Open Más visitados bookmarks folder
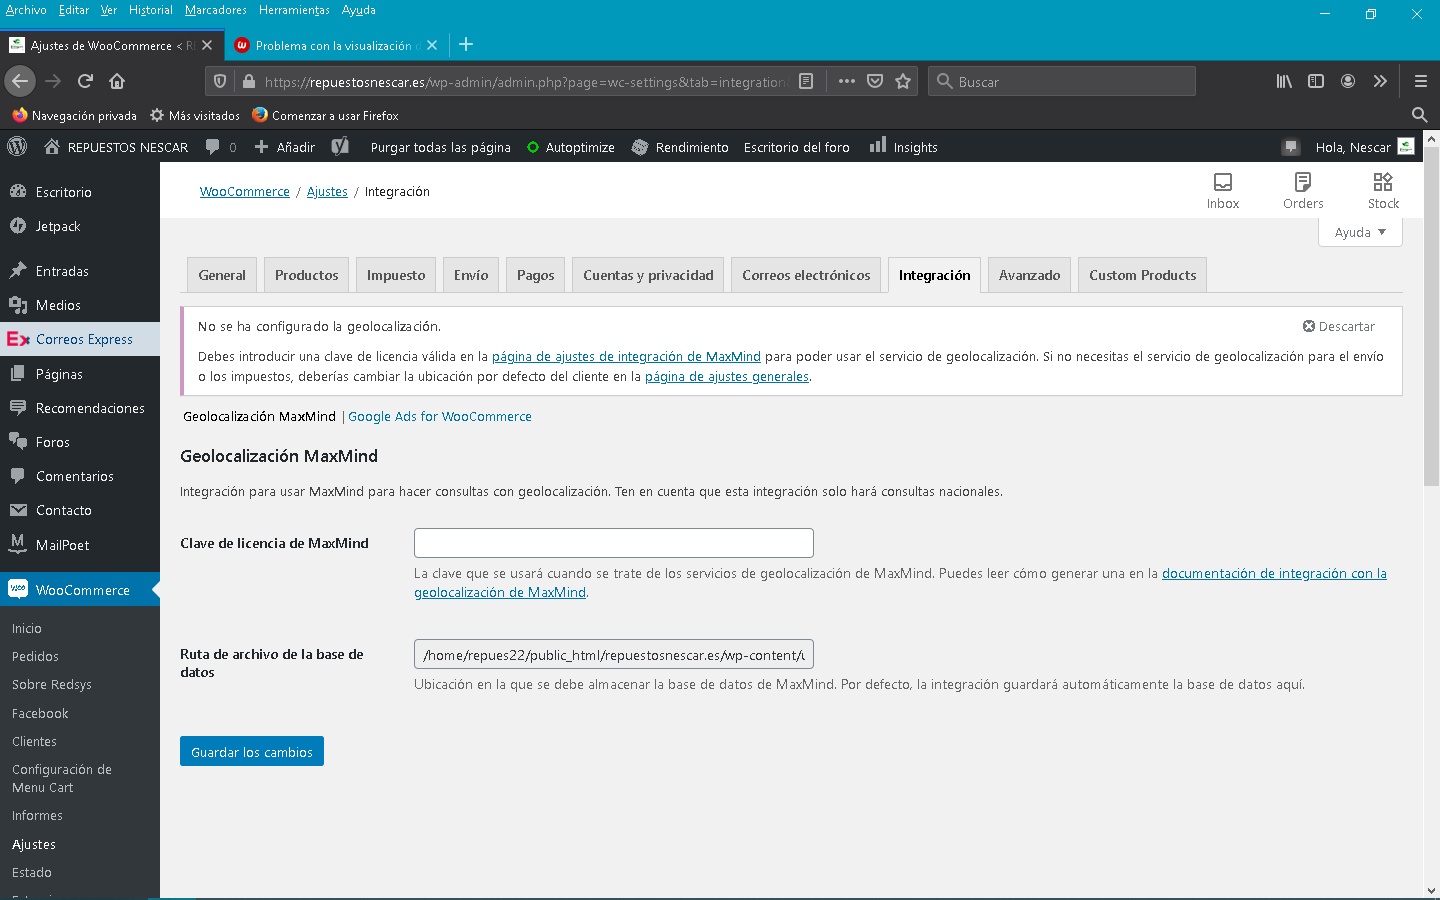 click(x=195, y=115)
